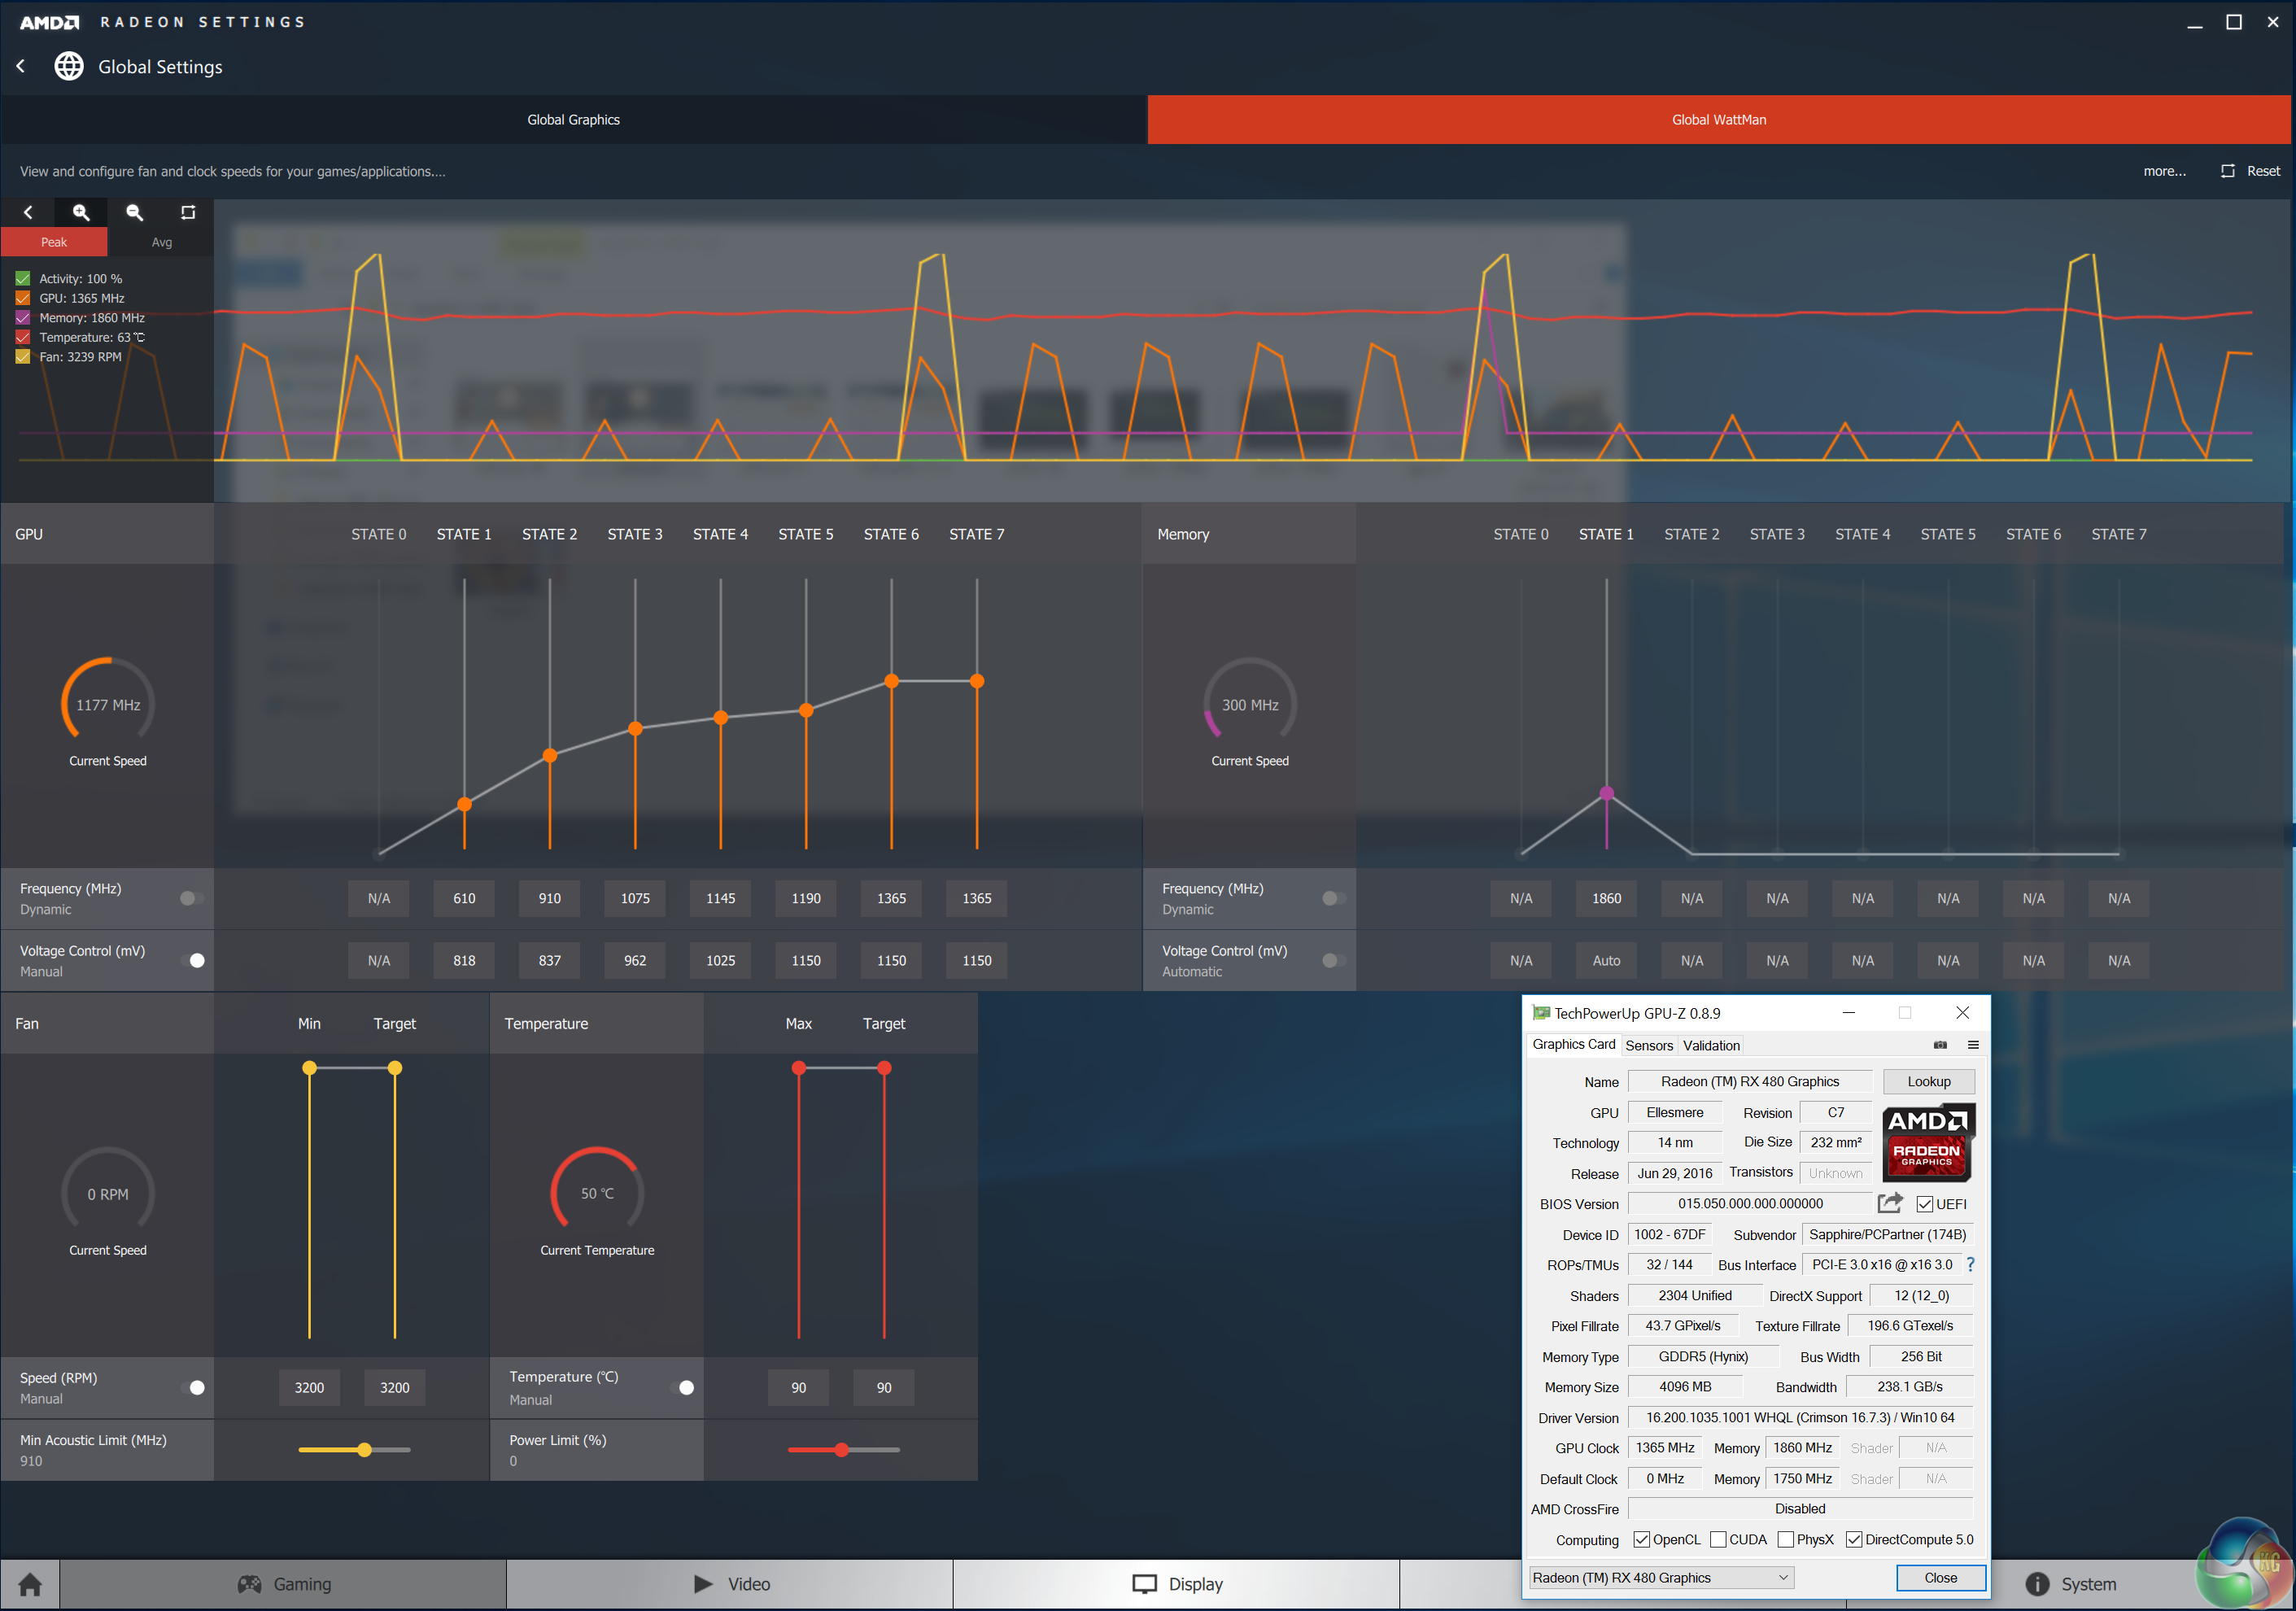Viewport: 2296px width, 1611px height.
Task: Toggle GPU Frequency dynamic switch
Action: point(190,898)
